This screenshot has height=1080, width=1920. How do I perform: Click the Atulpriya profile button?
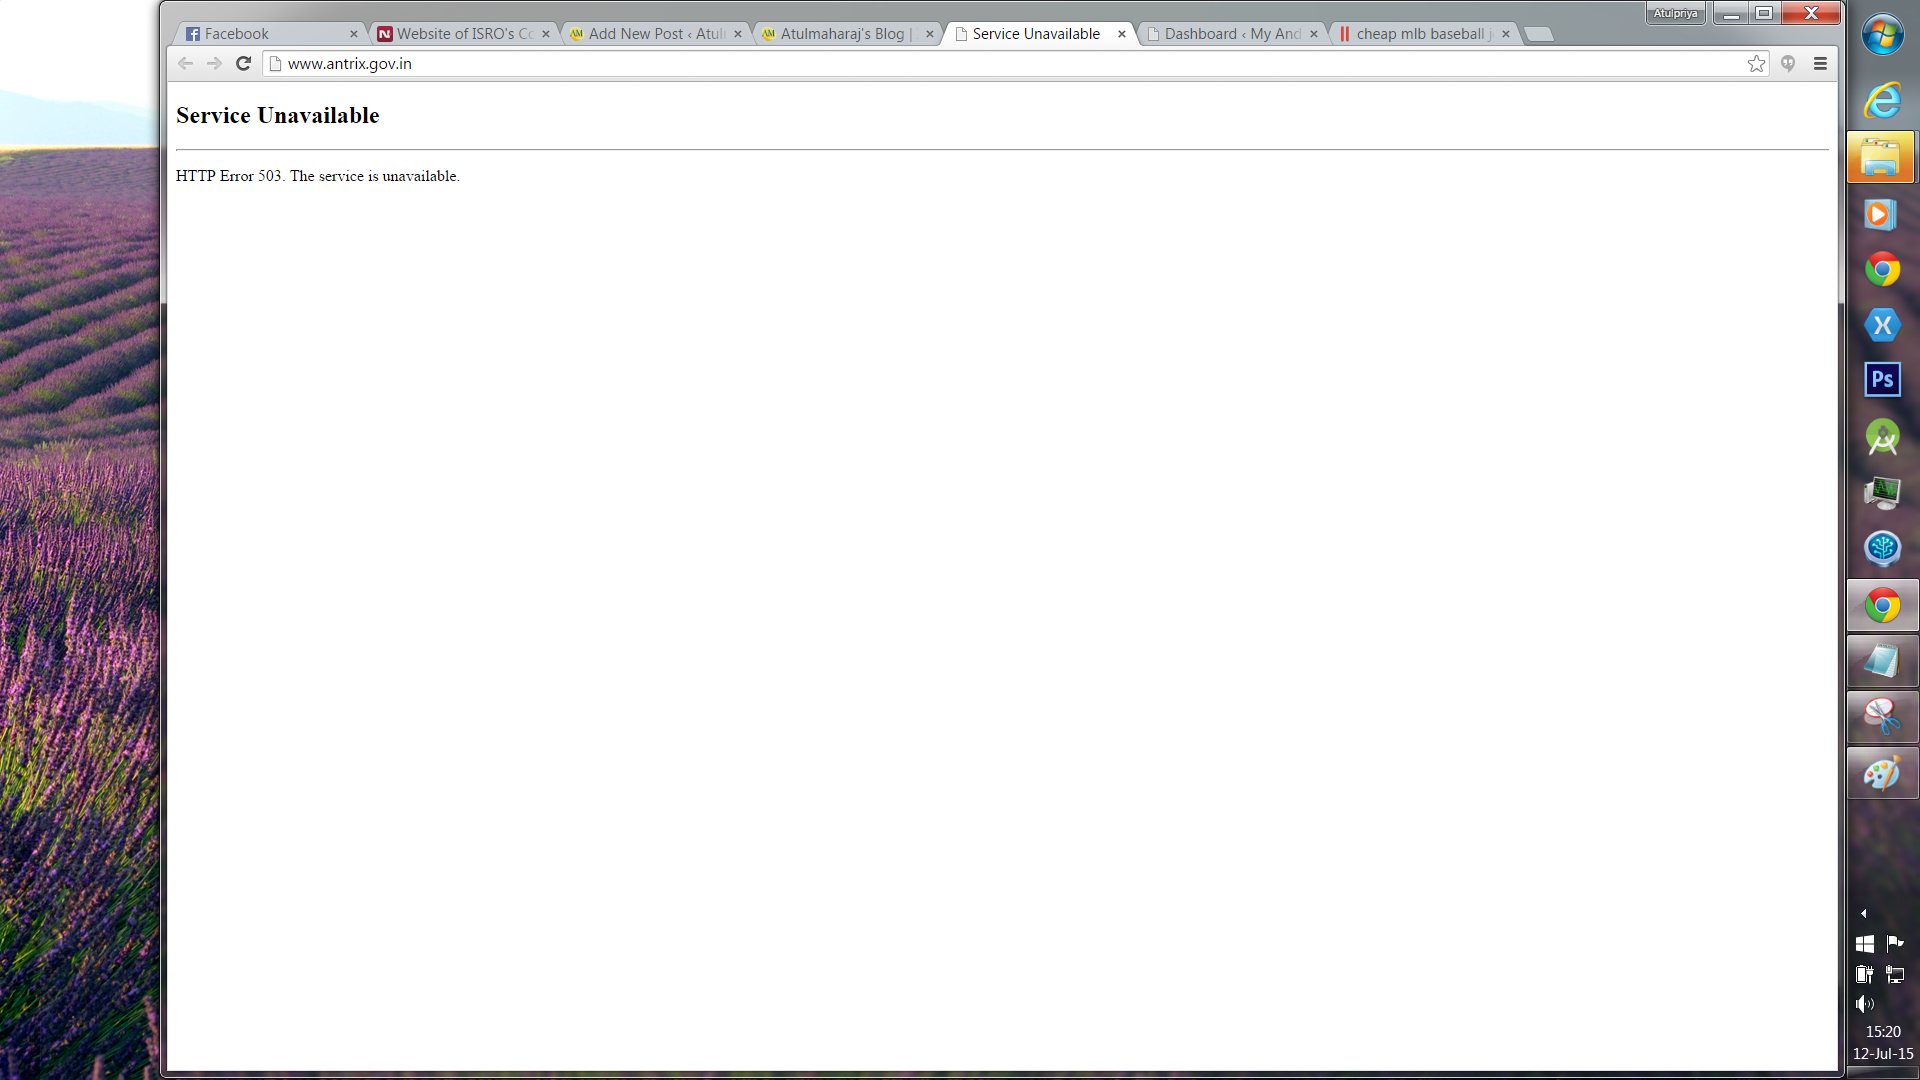(x=1675, y=13)
